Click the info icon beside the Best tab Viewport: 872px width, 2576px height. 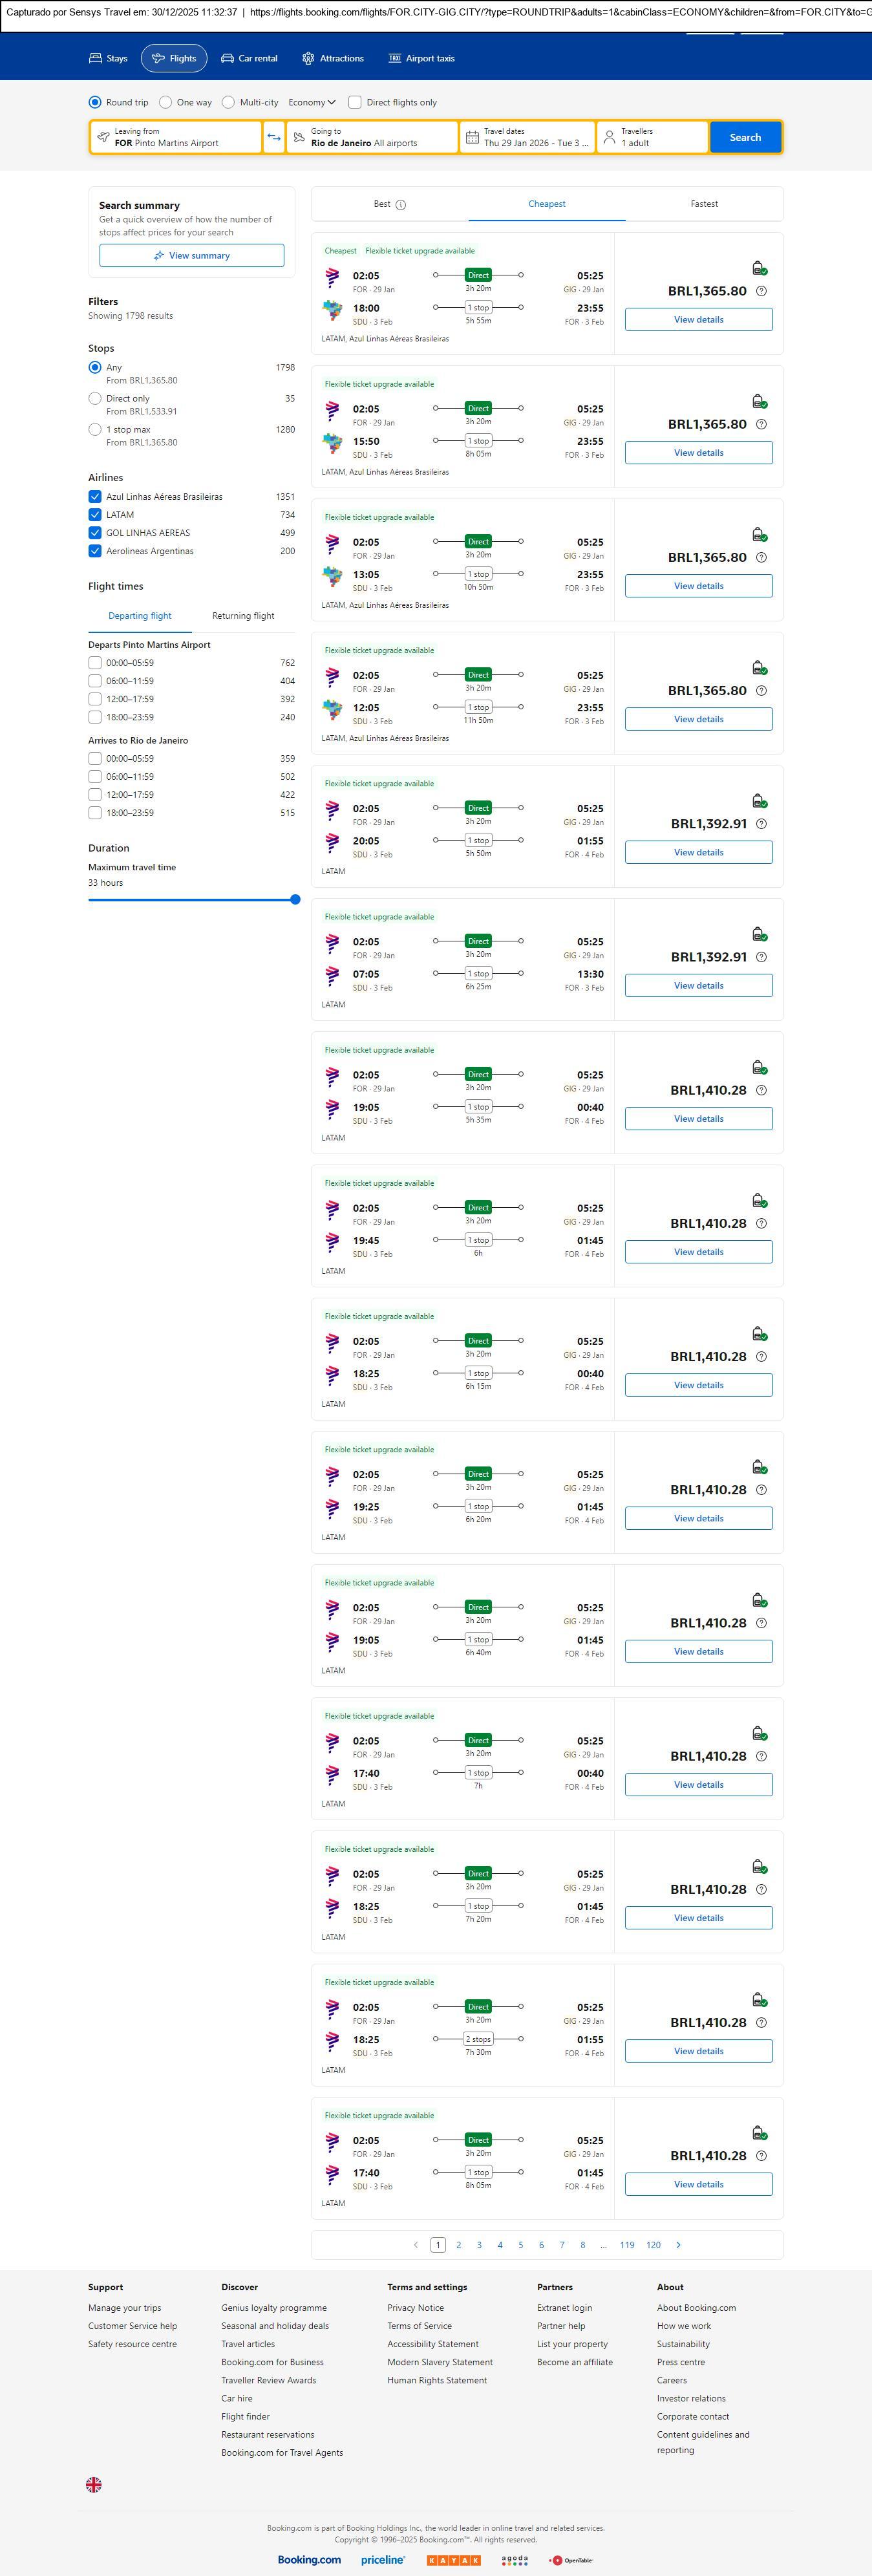pyautogui.click(x=401, y=205)
